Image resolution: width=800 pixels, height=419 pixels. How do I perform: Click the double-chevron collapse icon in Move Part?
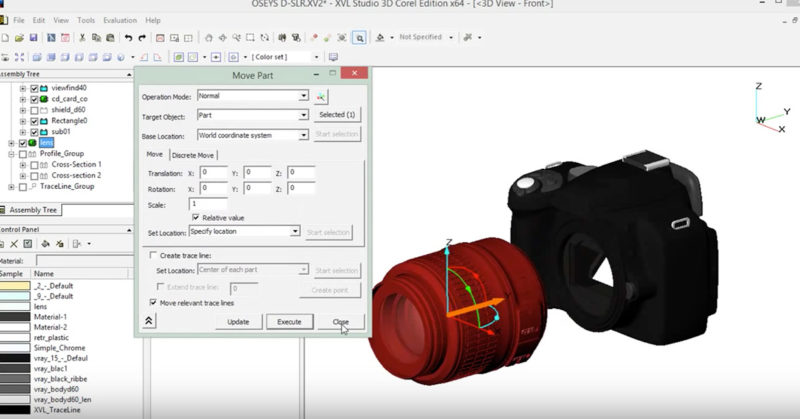point(148,321)
